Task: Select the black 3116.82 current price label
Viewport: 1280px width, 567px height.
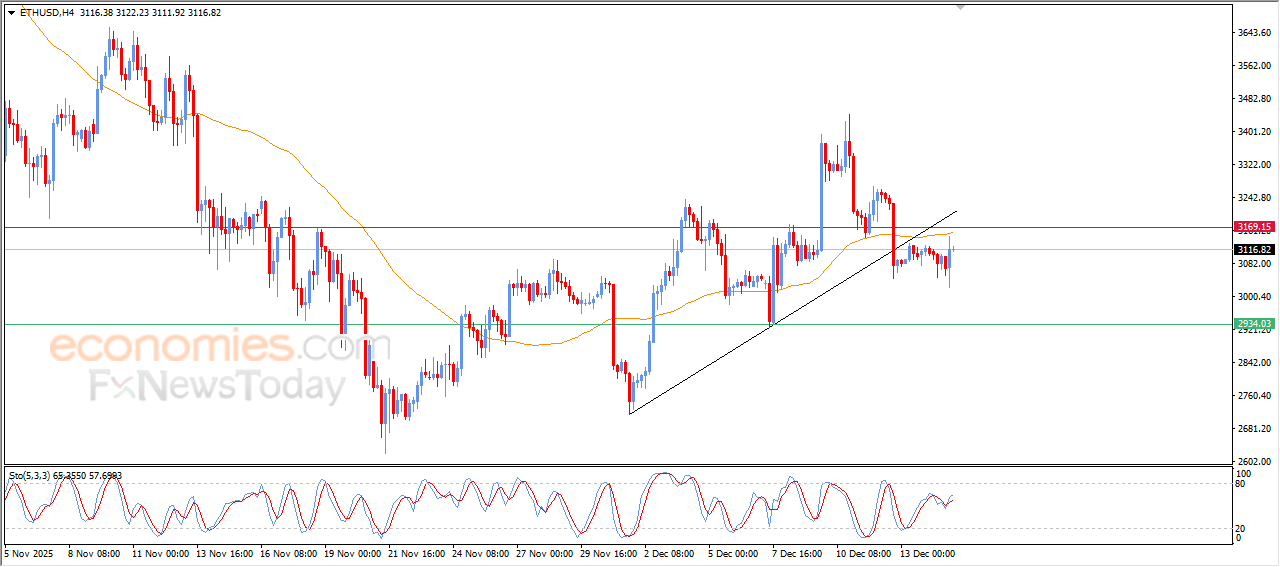Action: [x=1253, y=249]
